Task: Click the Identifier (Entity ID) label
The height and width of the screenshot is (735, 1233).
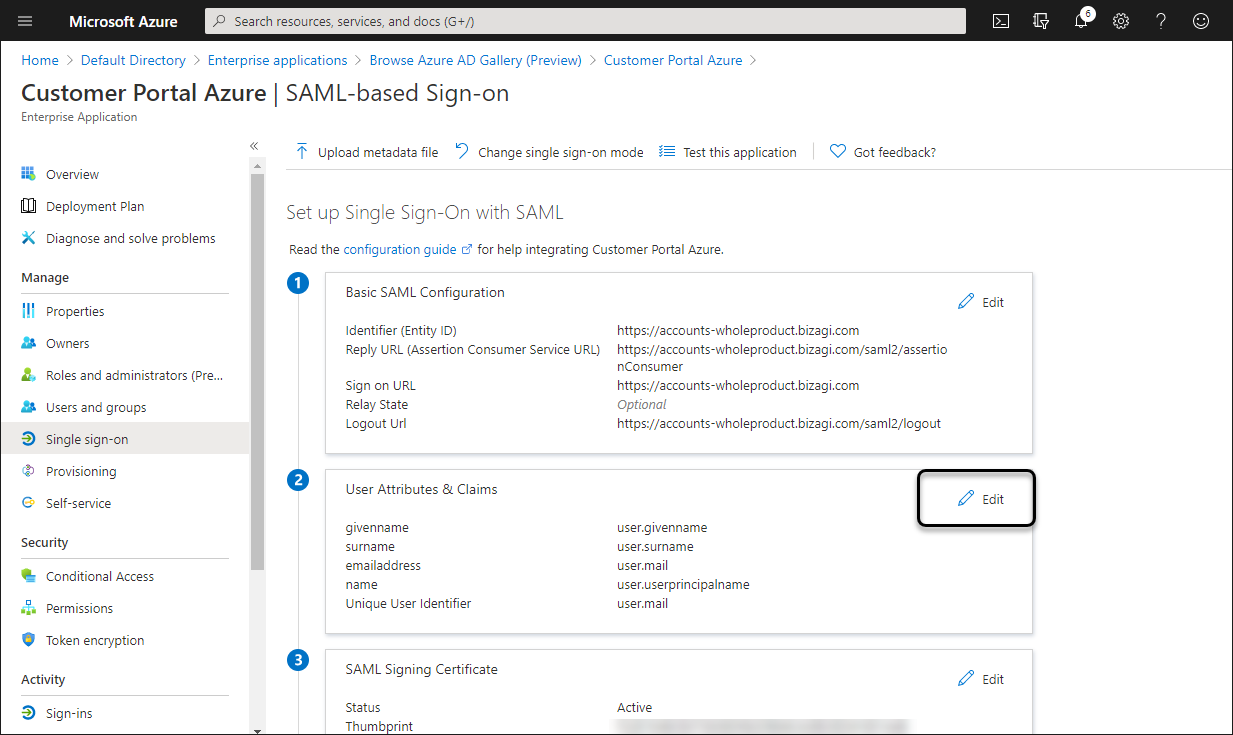Action: (401, 331)
